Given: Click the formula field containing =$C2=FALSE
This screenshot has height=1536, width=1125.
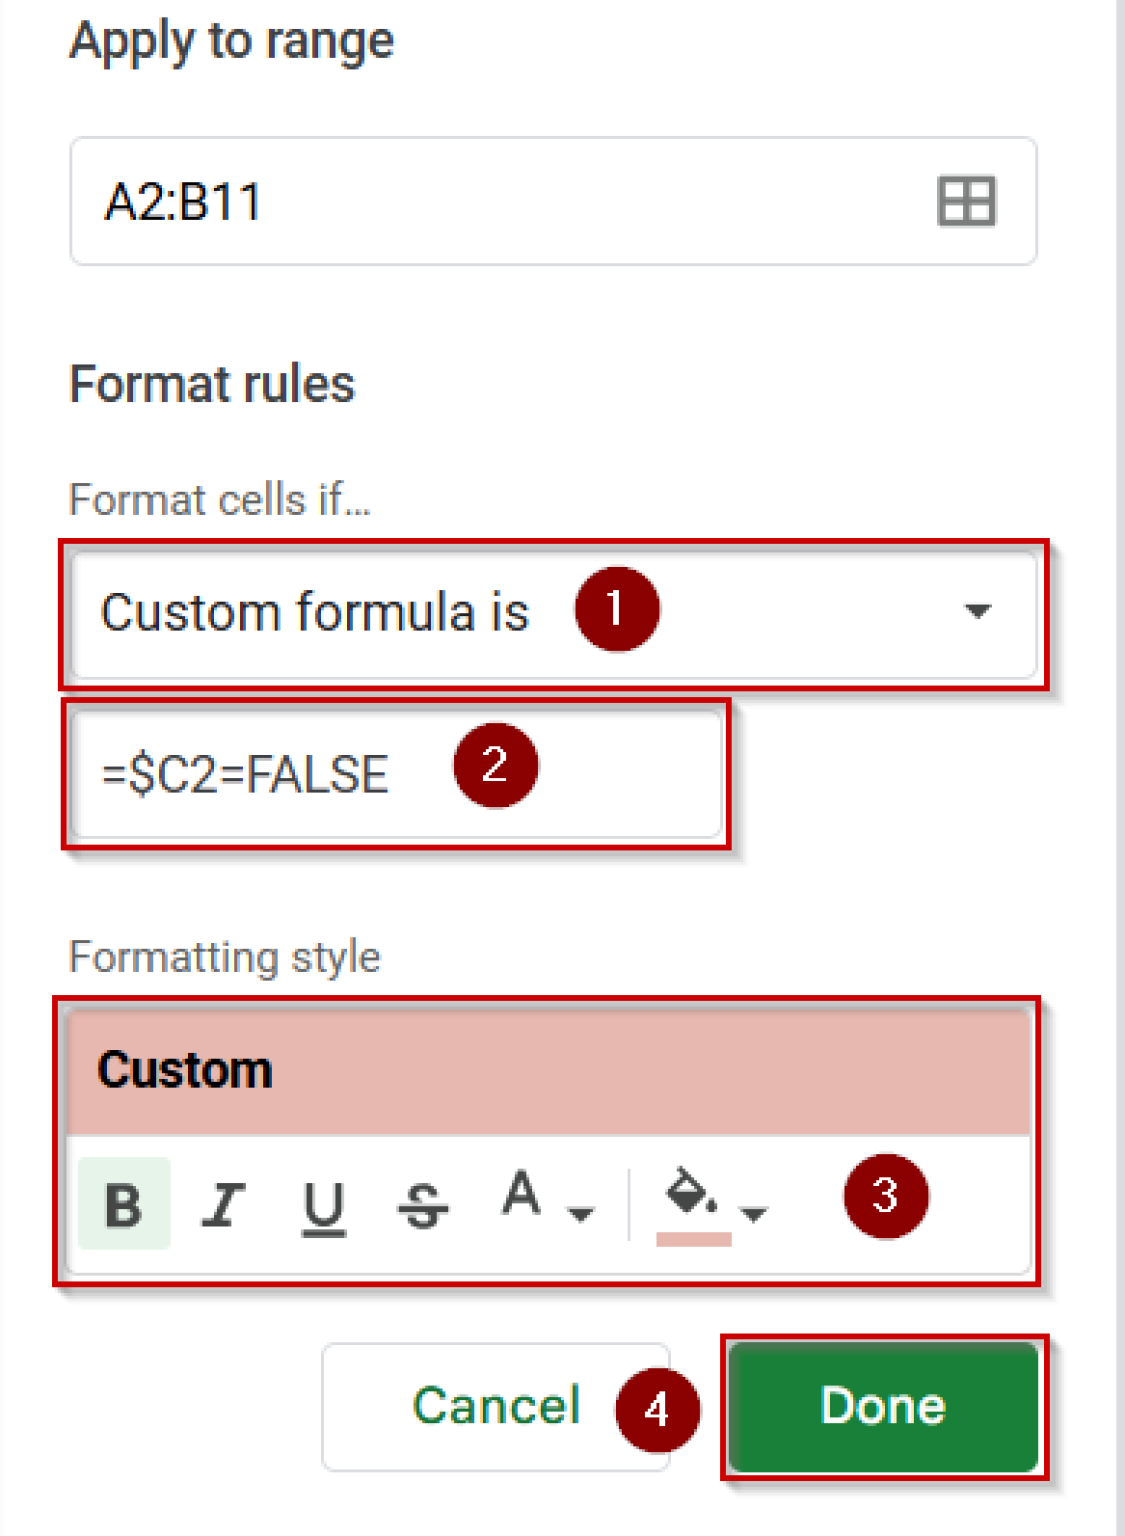Looking at the screenshot, I should pos(300,772).
